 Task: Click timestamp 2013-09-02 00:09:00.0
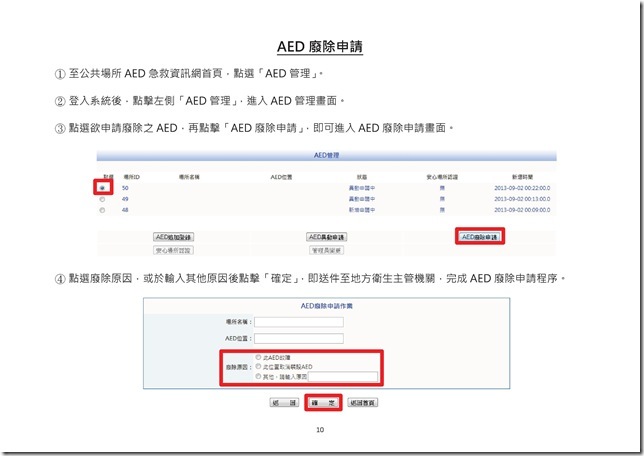click(522, 210)
